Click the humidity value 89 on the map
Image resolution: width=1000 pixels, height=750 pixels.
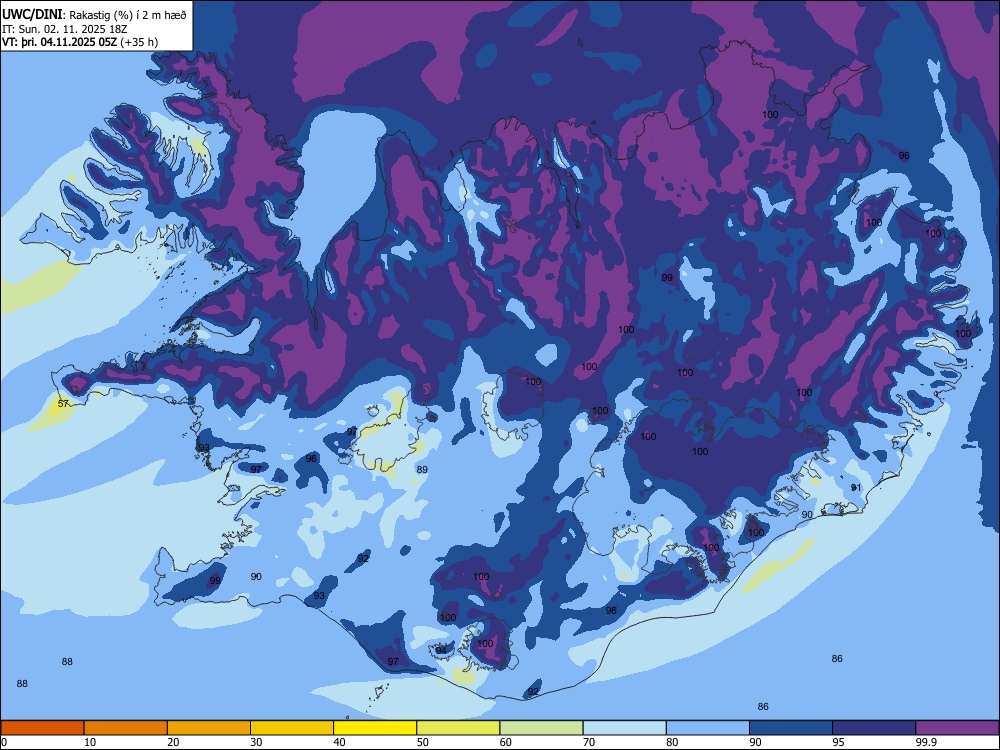pyautogui.click(x=422, y=469)
